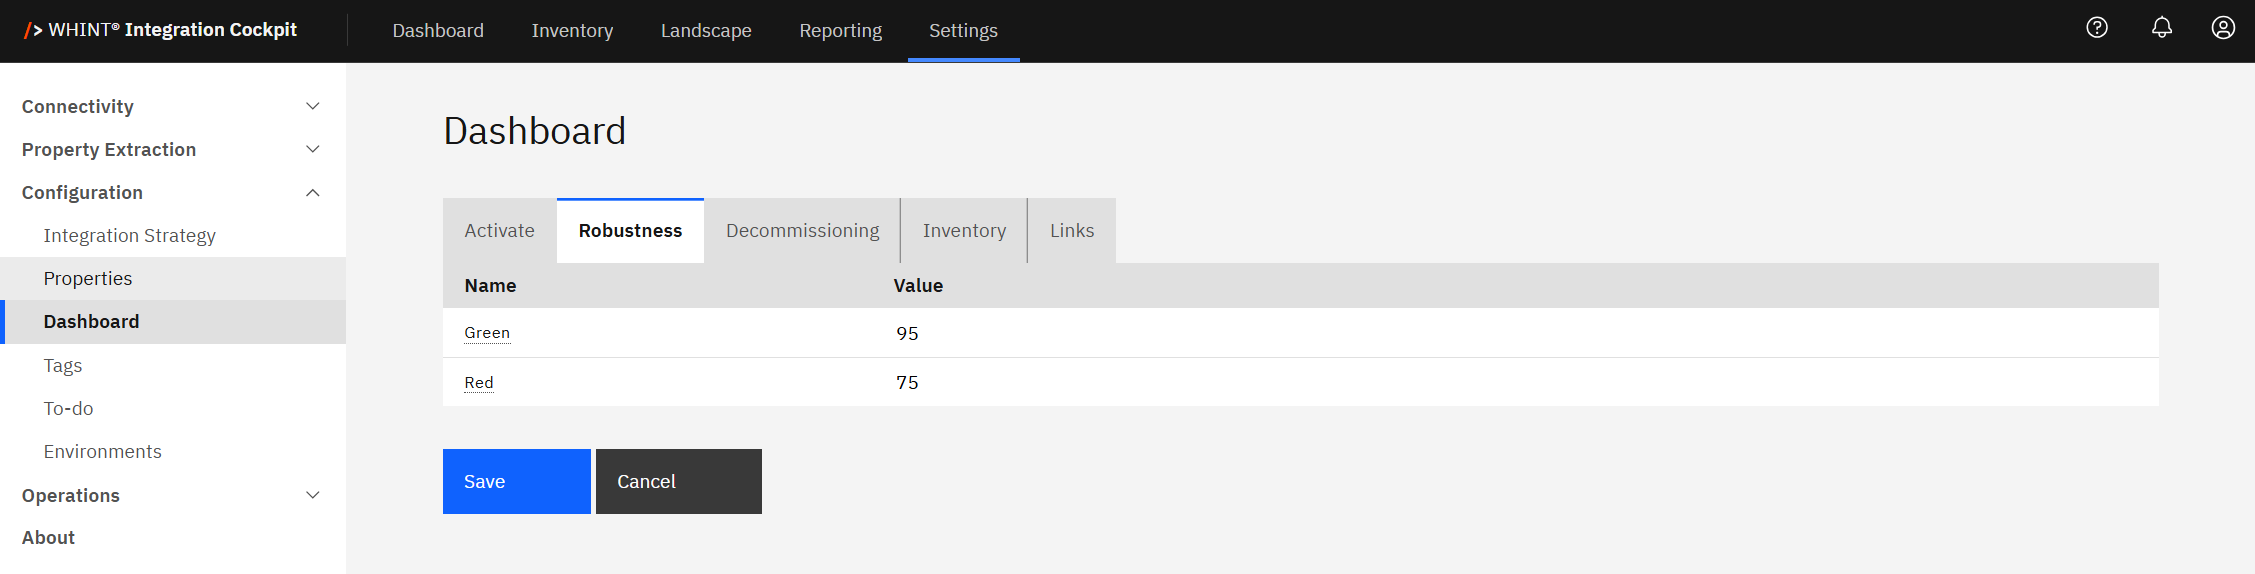This screenshot has height=574, width=2255.
Task: Expand the Operations section
Action: pyautogui.click(x=312, y=495)
